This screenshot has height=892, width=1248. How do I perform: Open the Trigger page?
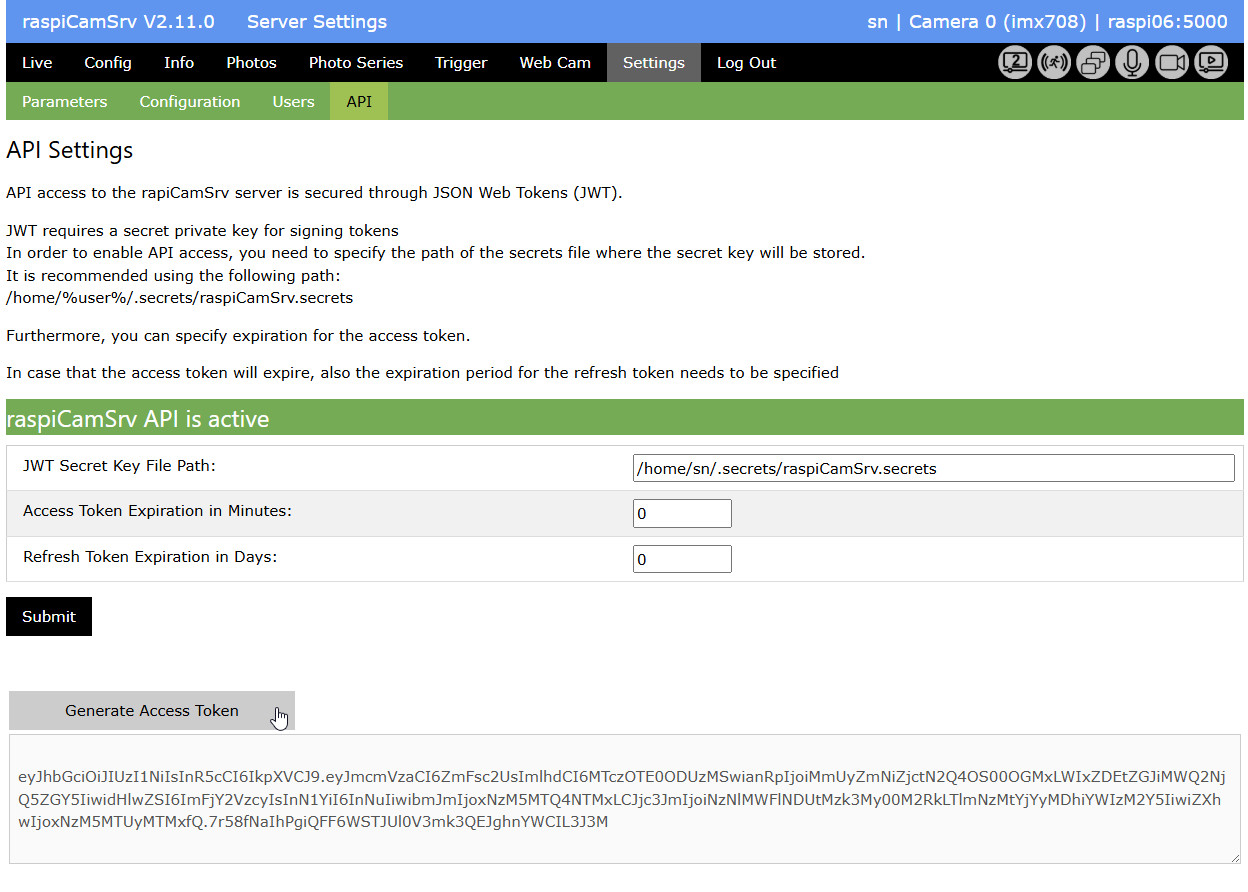460,62
